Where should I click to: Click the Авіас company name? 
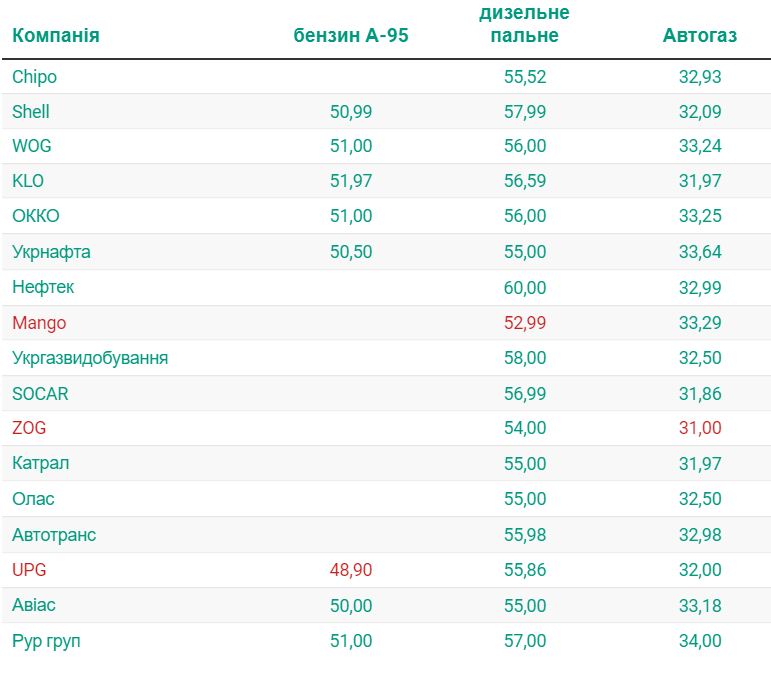(34, 605)
